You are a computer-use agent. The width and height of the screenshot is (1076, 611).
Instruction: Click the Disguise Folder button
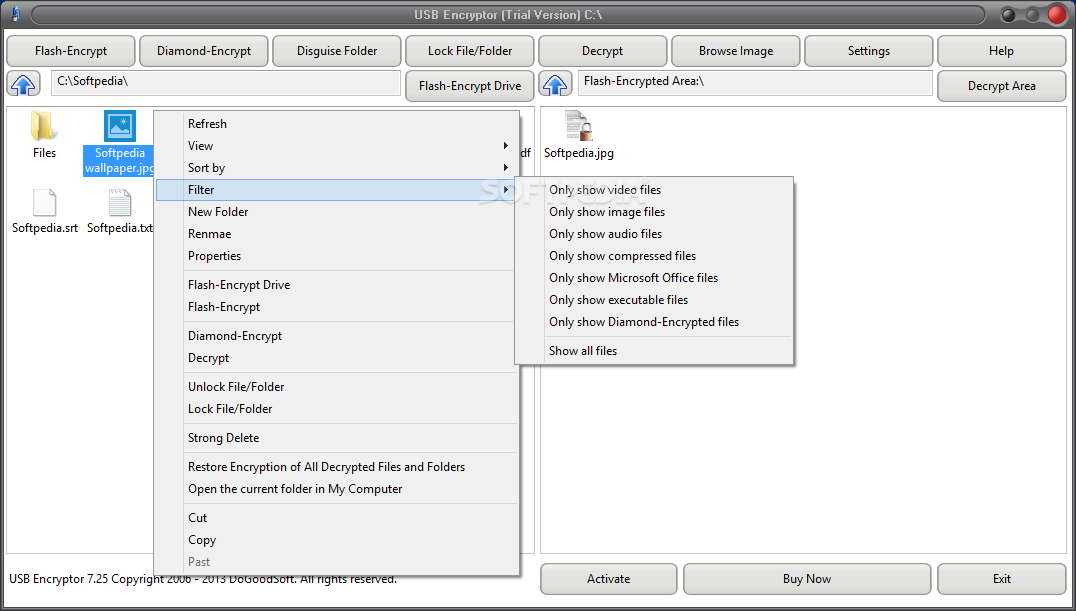pos(337,51)
